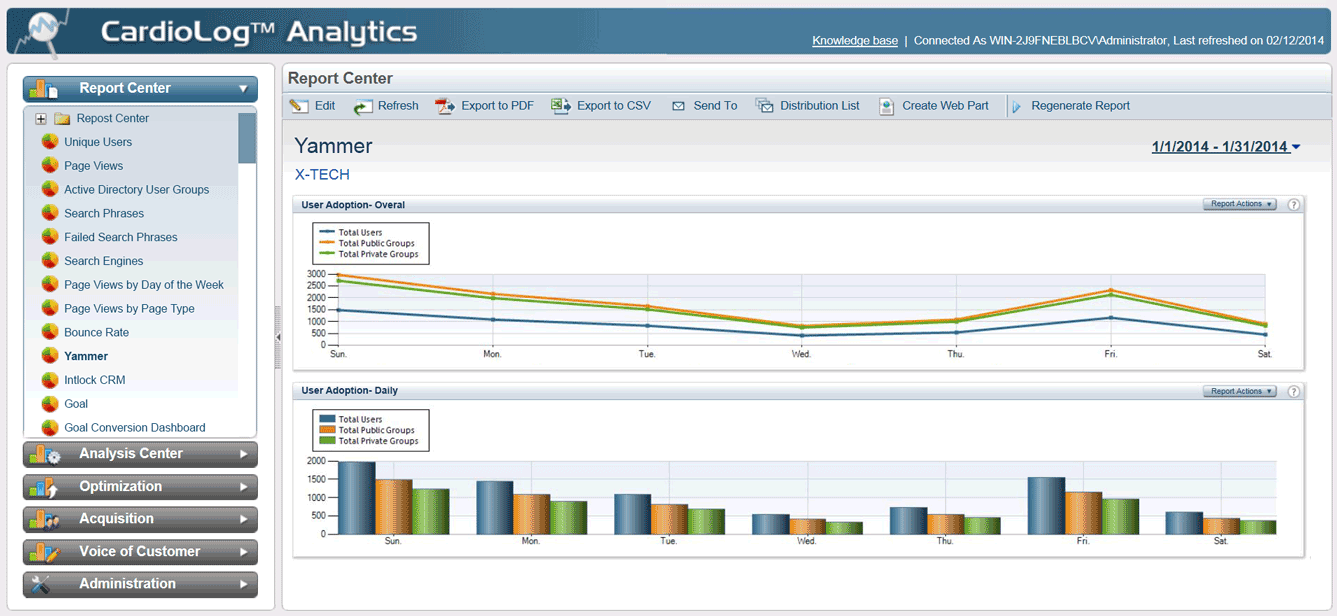Image resolution: width=1337 pixels, height=616 pixels.
Task: Click the Intlock CRM pie icon
Action: 50,380
